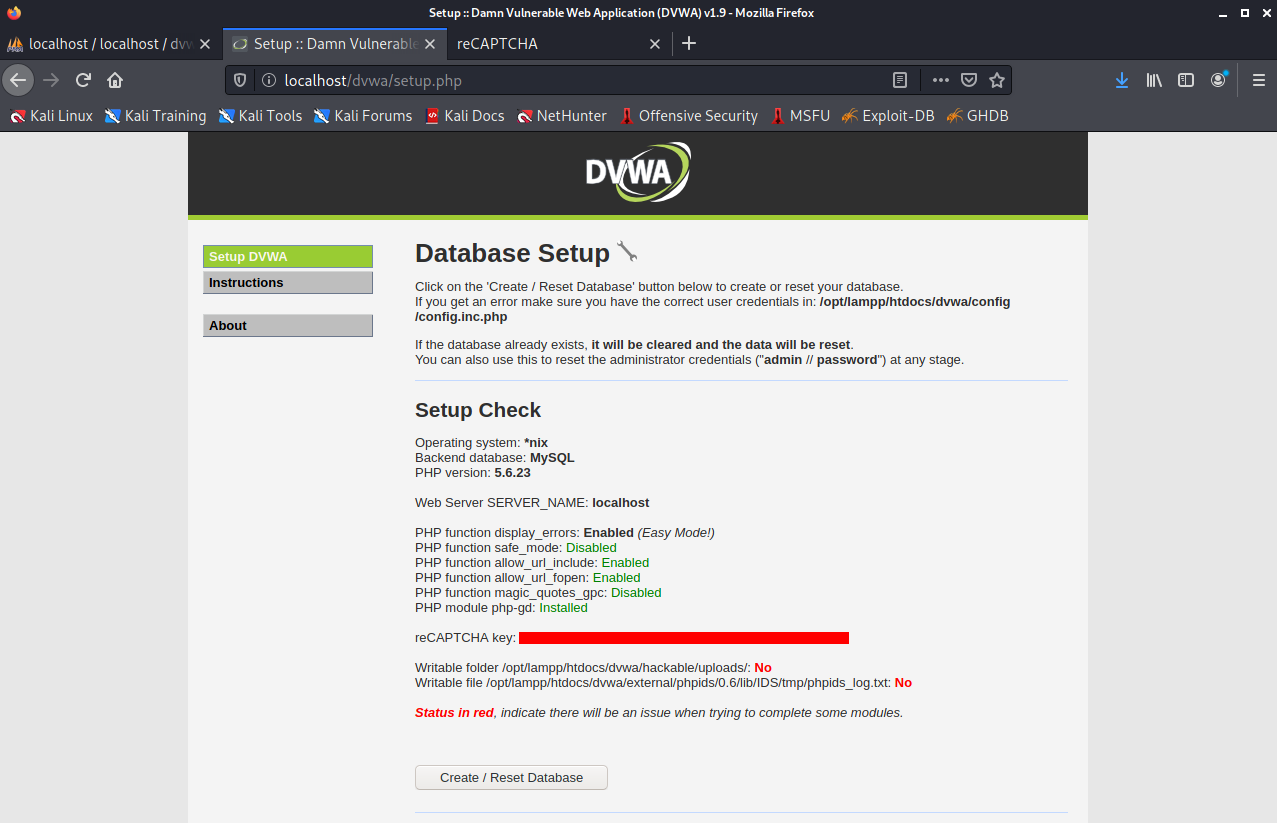Open the page actions three-dot menu
1277x823 pixels.
(x=940, y=80)
